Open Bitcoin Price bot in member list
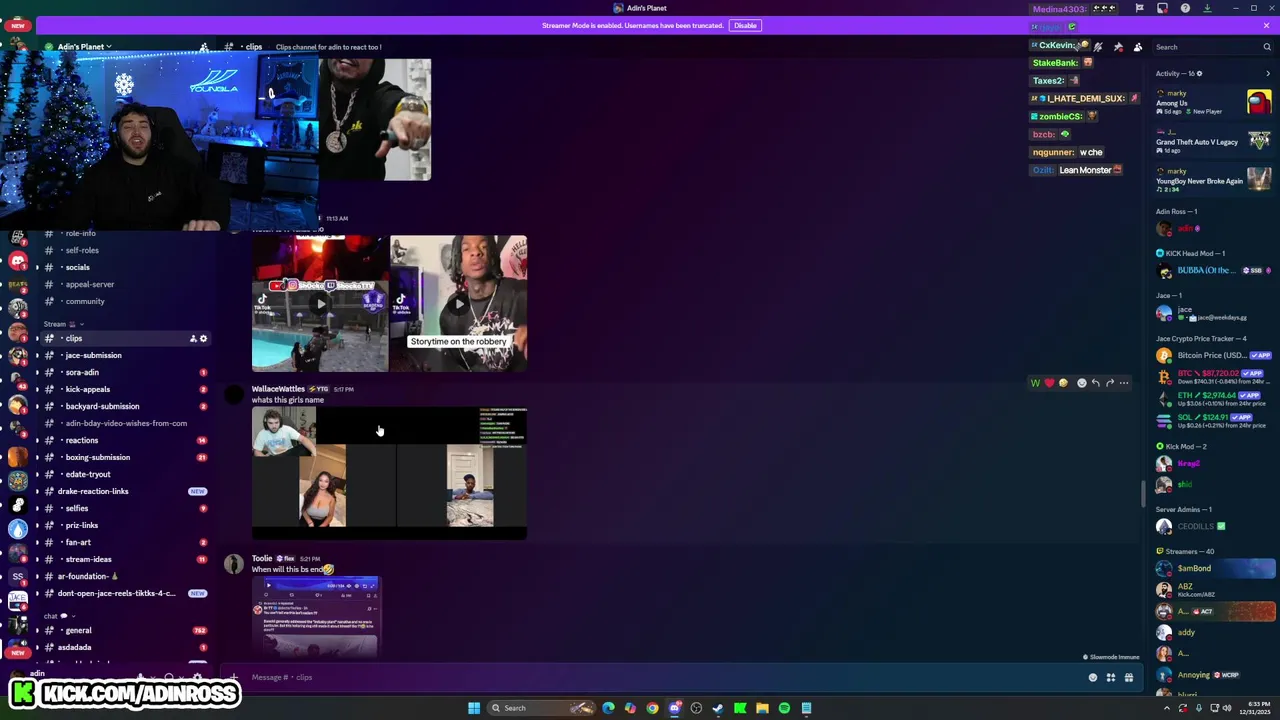Viewport: 1280px width, 720px height. tap(1215, 355)
